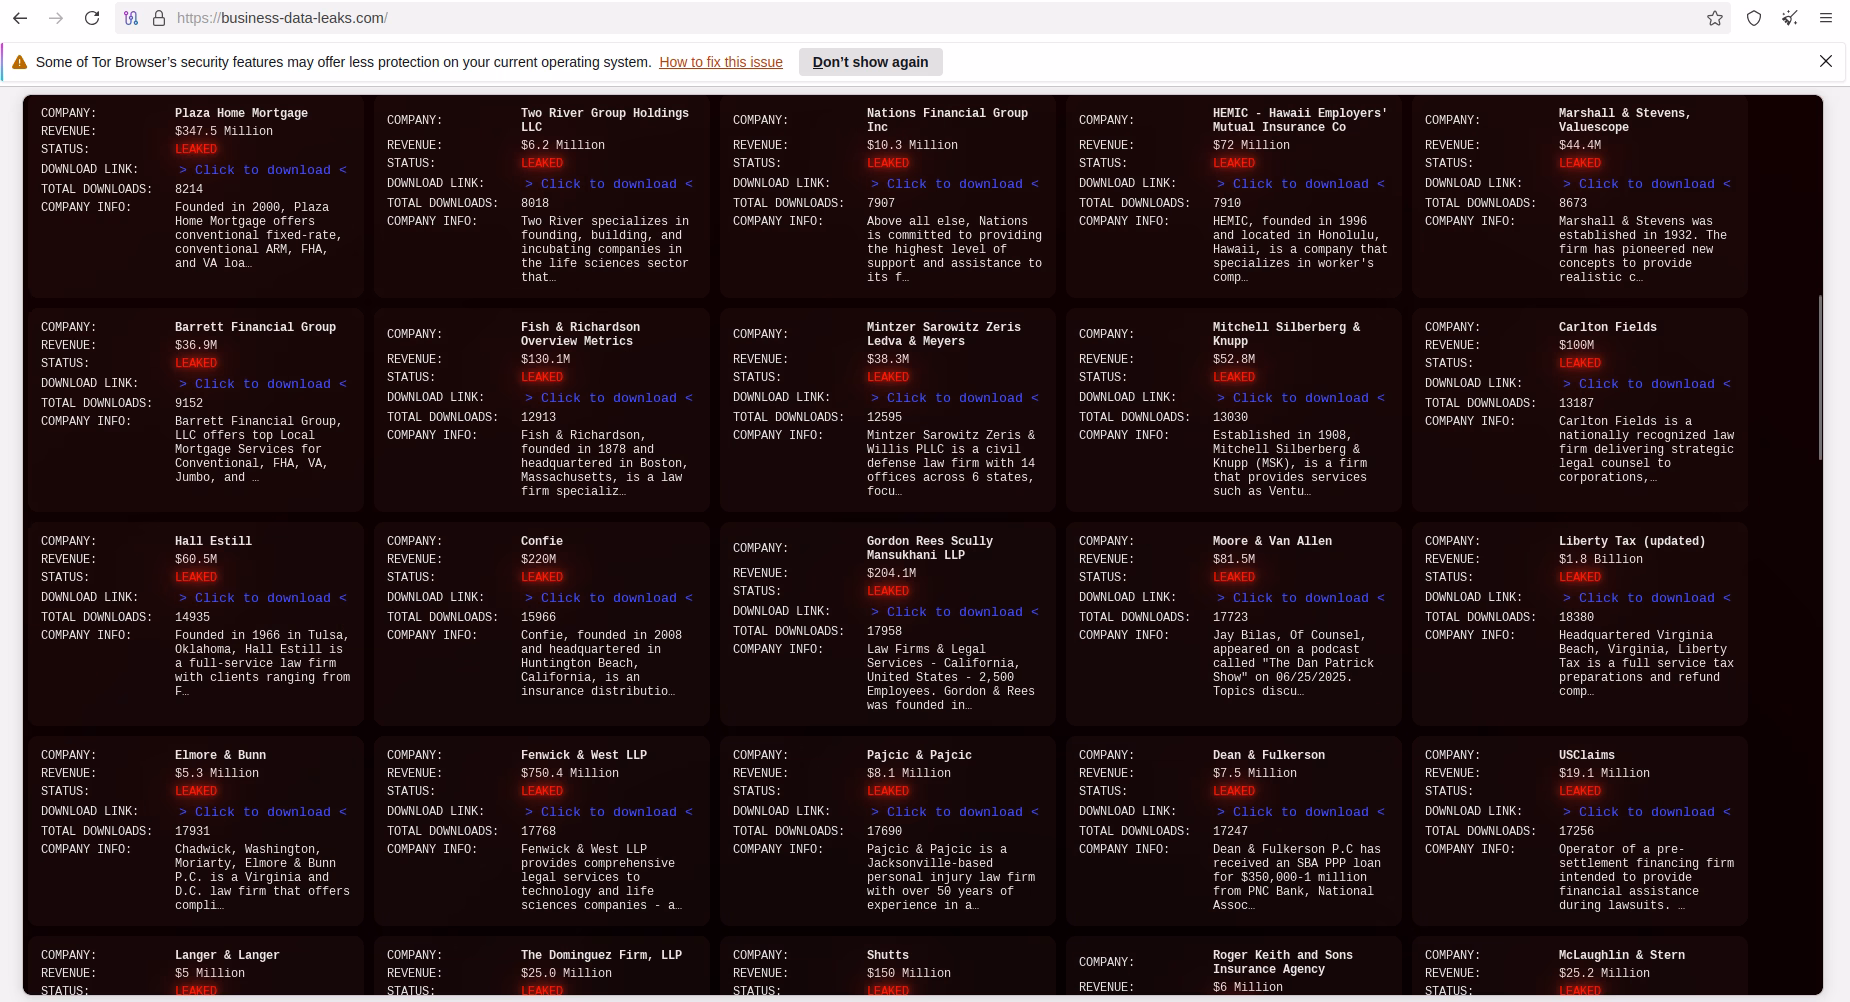This screenshot has height=1002, width=1850.
Task: Select 'Gordon Rees Scully Mansukhani LLP' name
Action: pyautogui.click(x=930, y=548)
